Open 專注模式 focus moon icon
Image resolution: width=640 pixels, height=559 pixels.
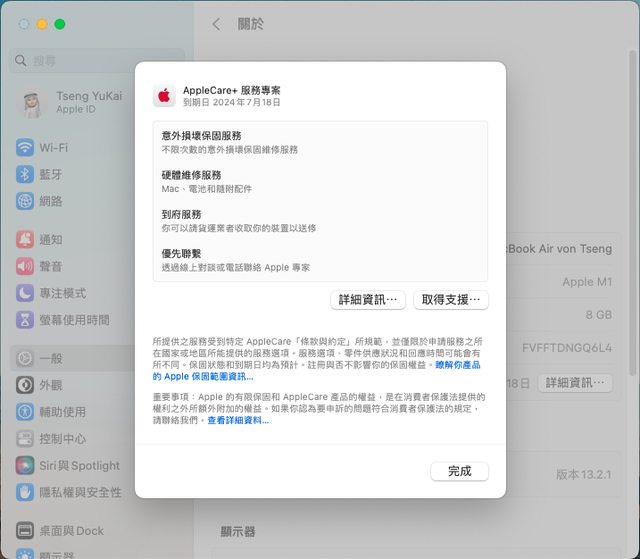(x=25, y=294)
